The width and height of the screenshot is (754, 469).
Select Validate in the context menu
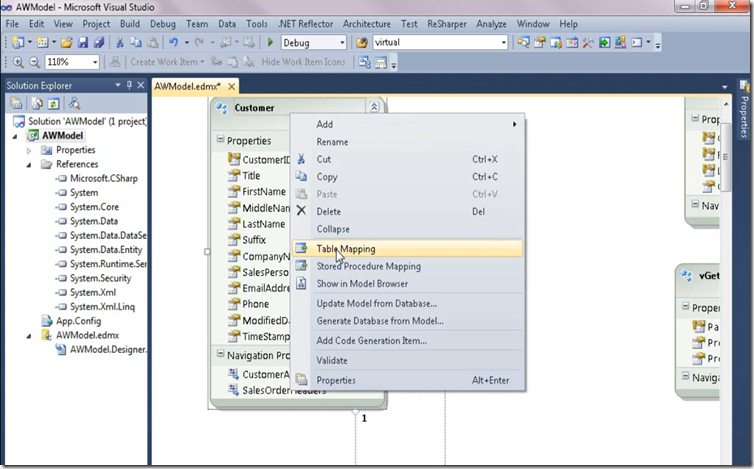point(408,360)
